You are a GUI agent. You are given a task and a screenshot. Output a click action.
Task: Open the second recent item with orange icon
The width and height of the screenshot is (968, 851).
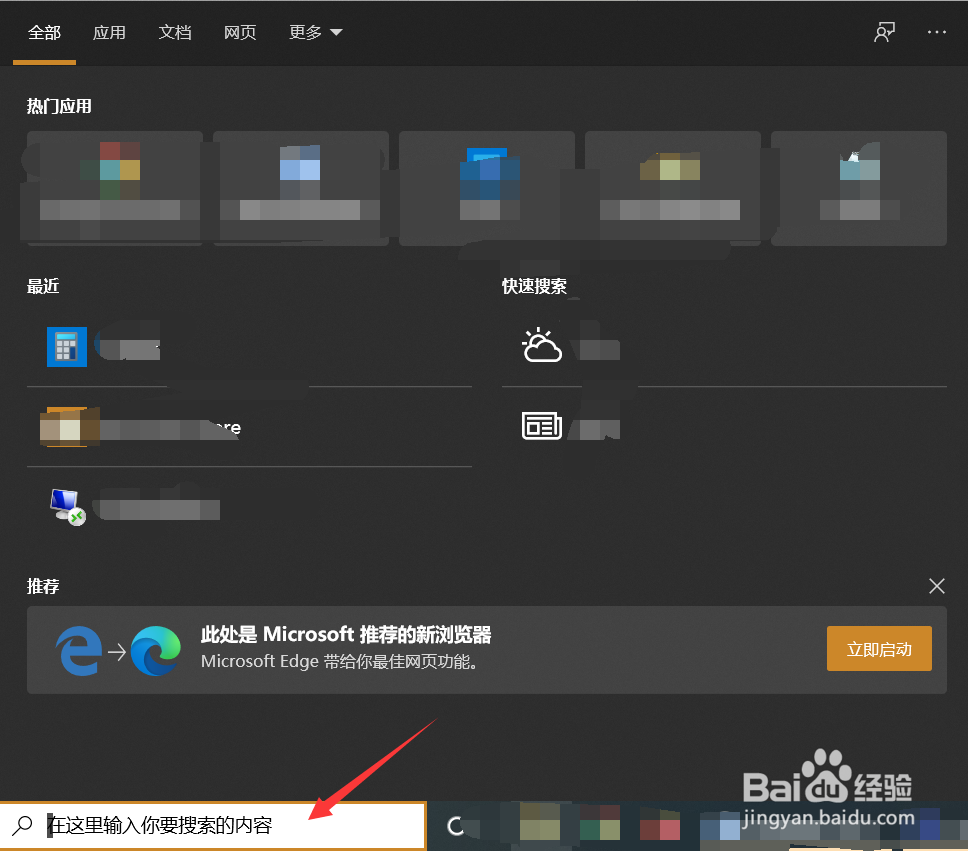[130, 427]
